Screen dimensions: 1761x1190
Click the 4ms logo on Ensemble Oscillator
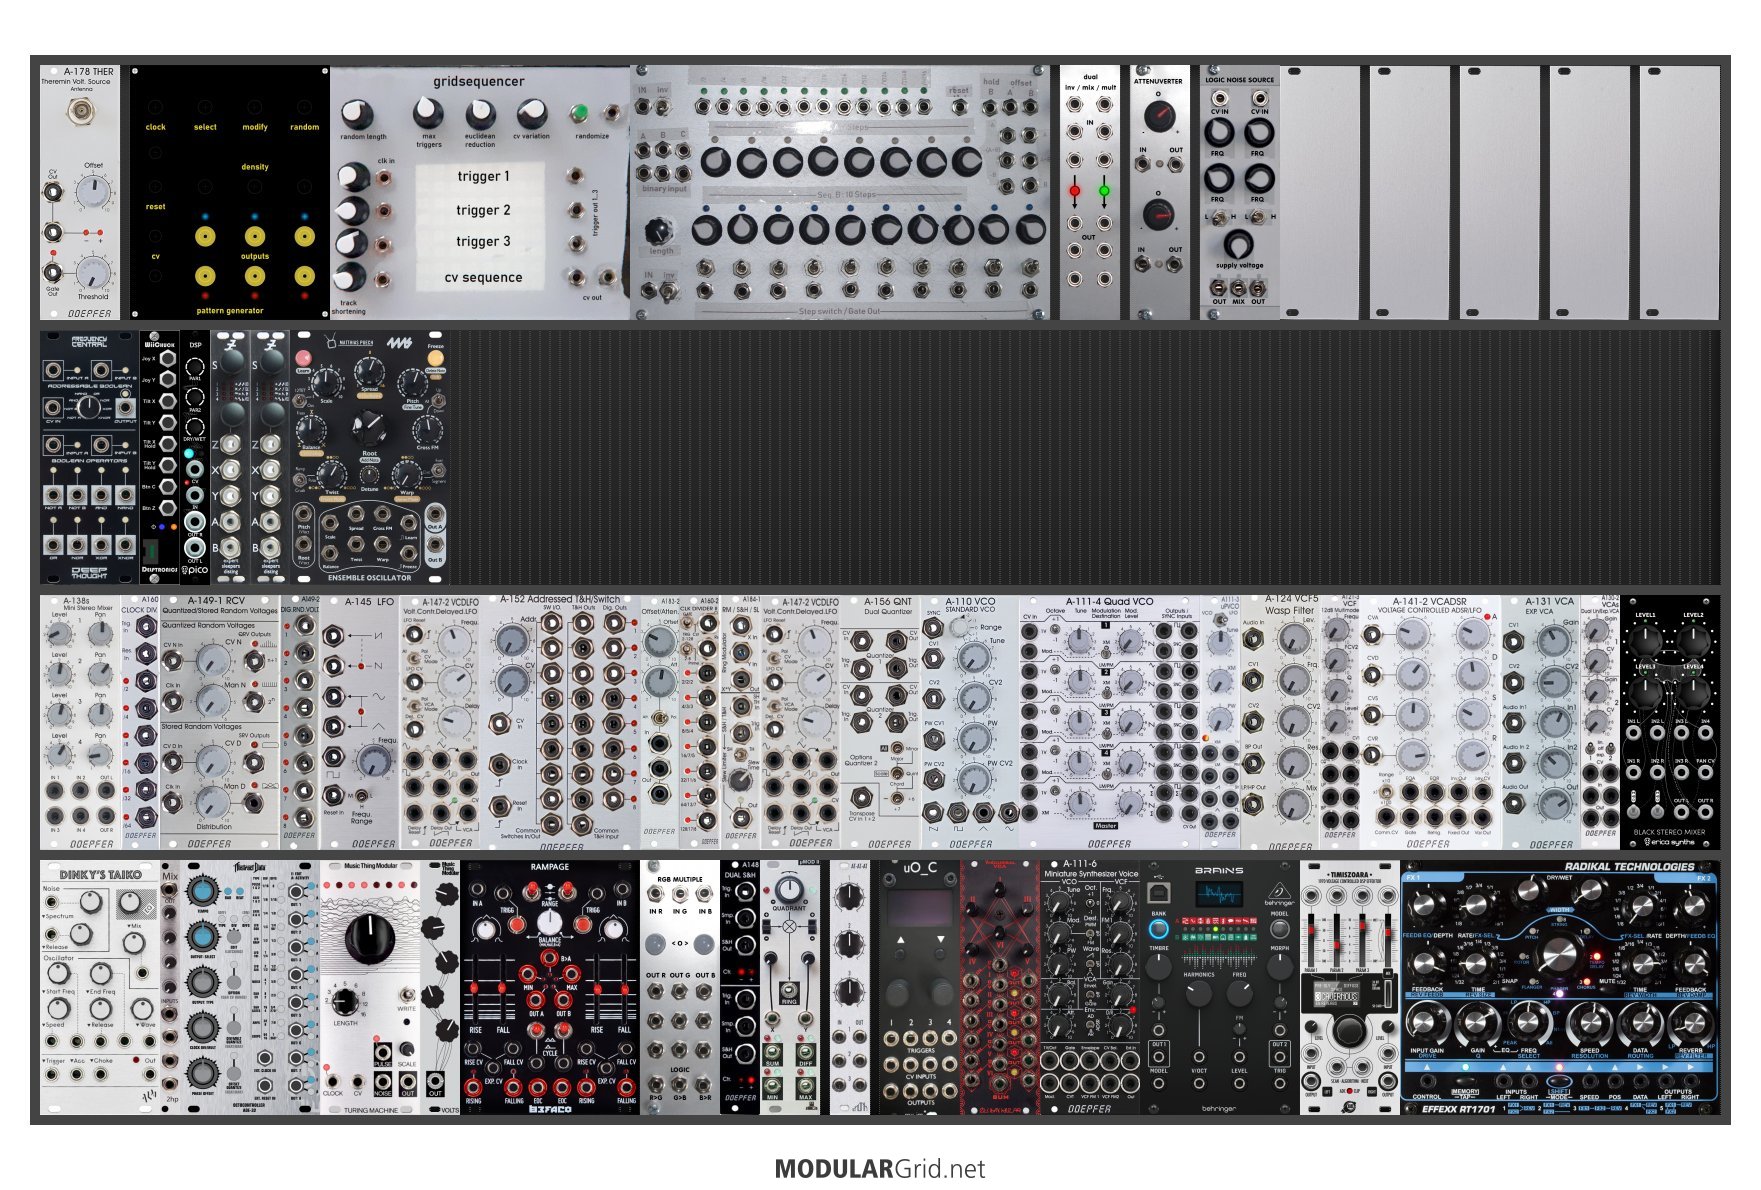point(400,343)
